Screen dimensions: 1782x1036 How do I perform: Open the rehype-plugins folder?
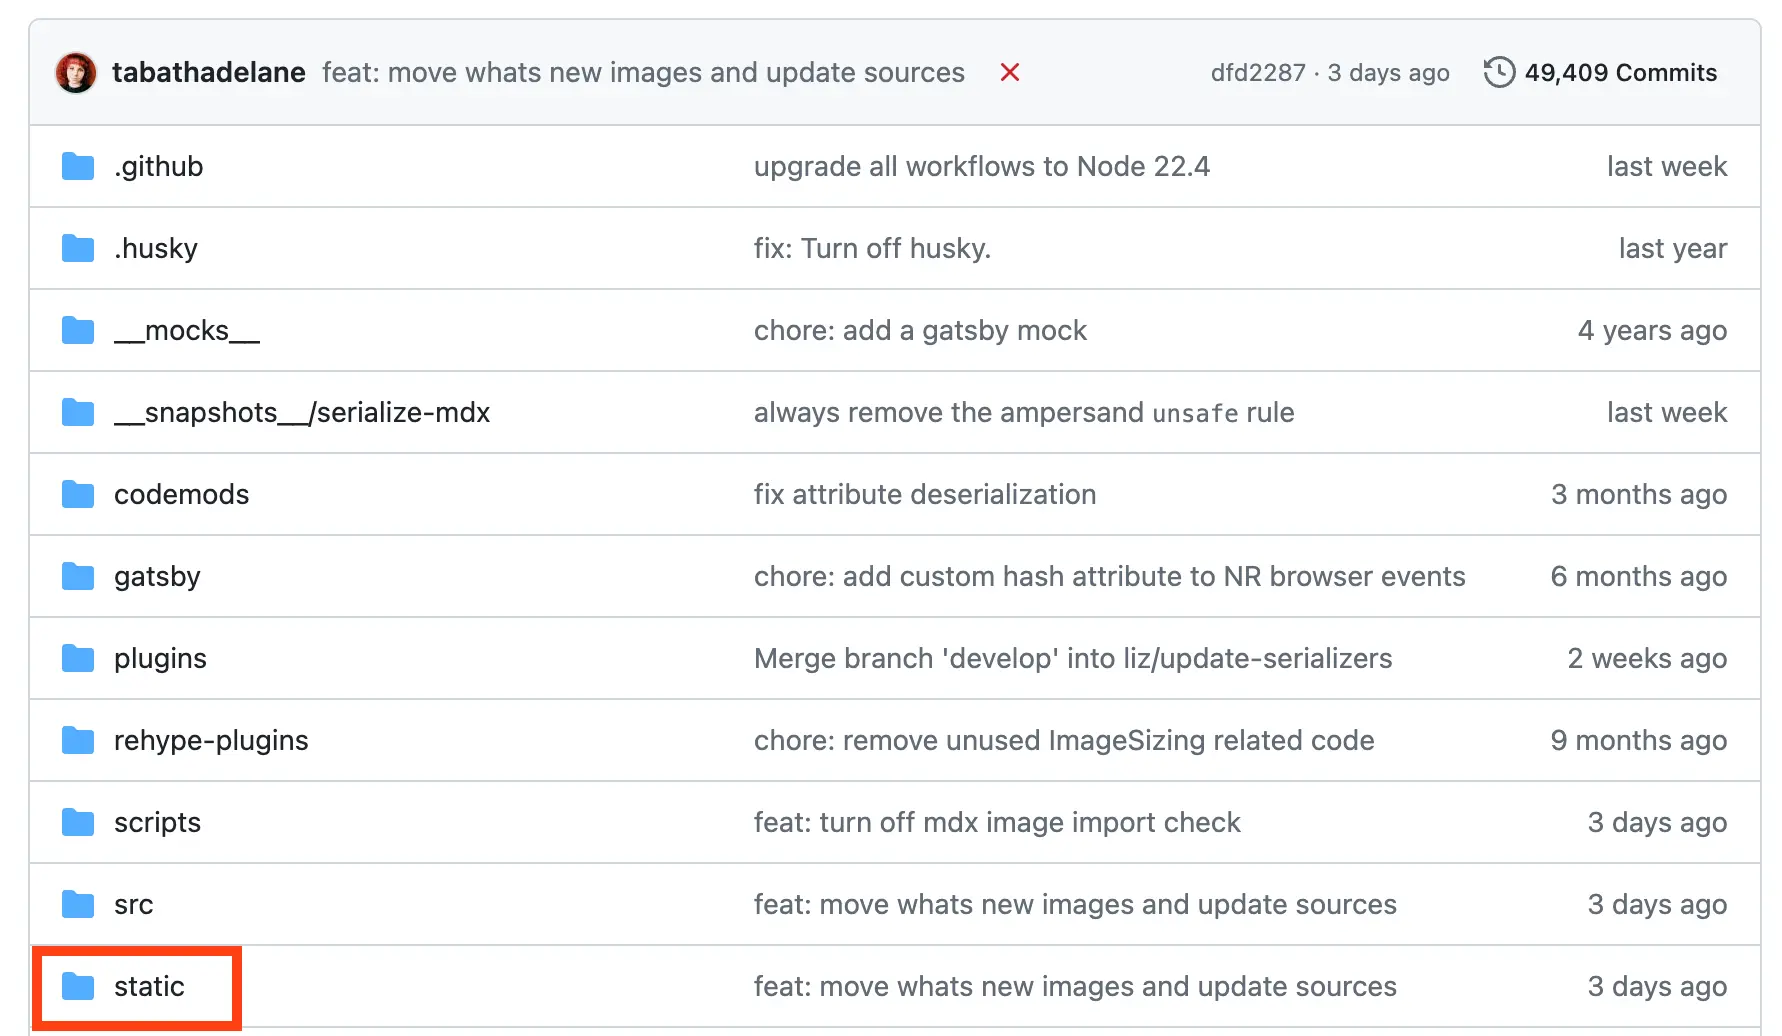coord(211,741)
